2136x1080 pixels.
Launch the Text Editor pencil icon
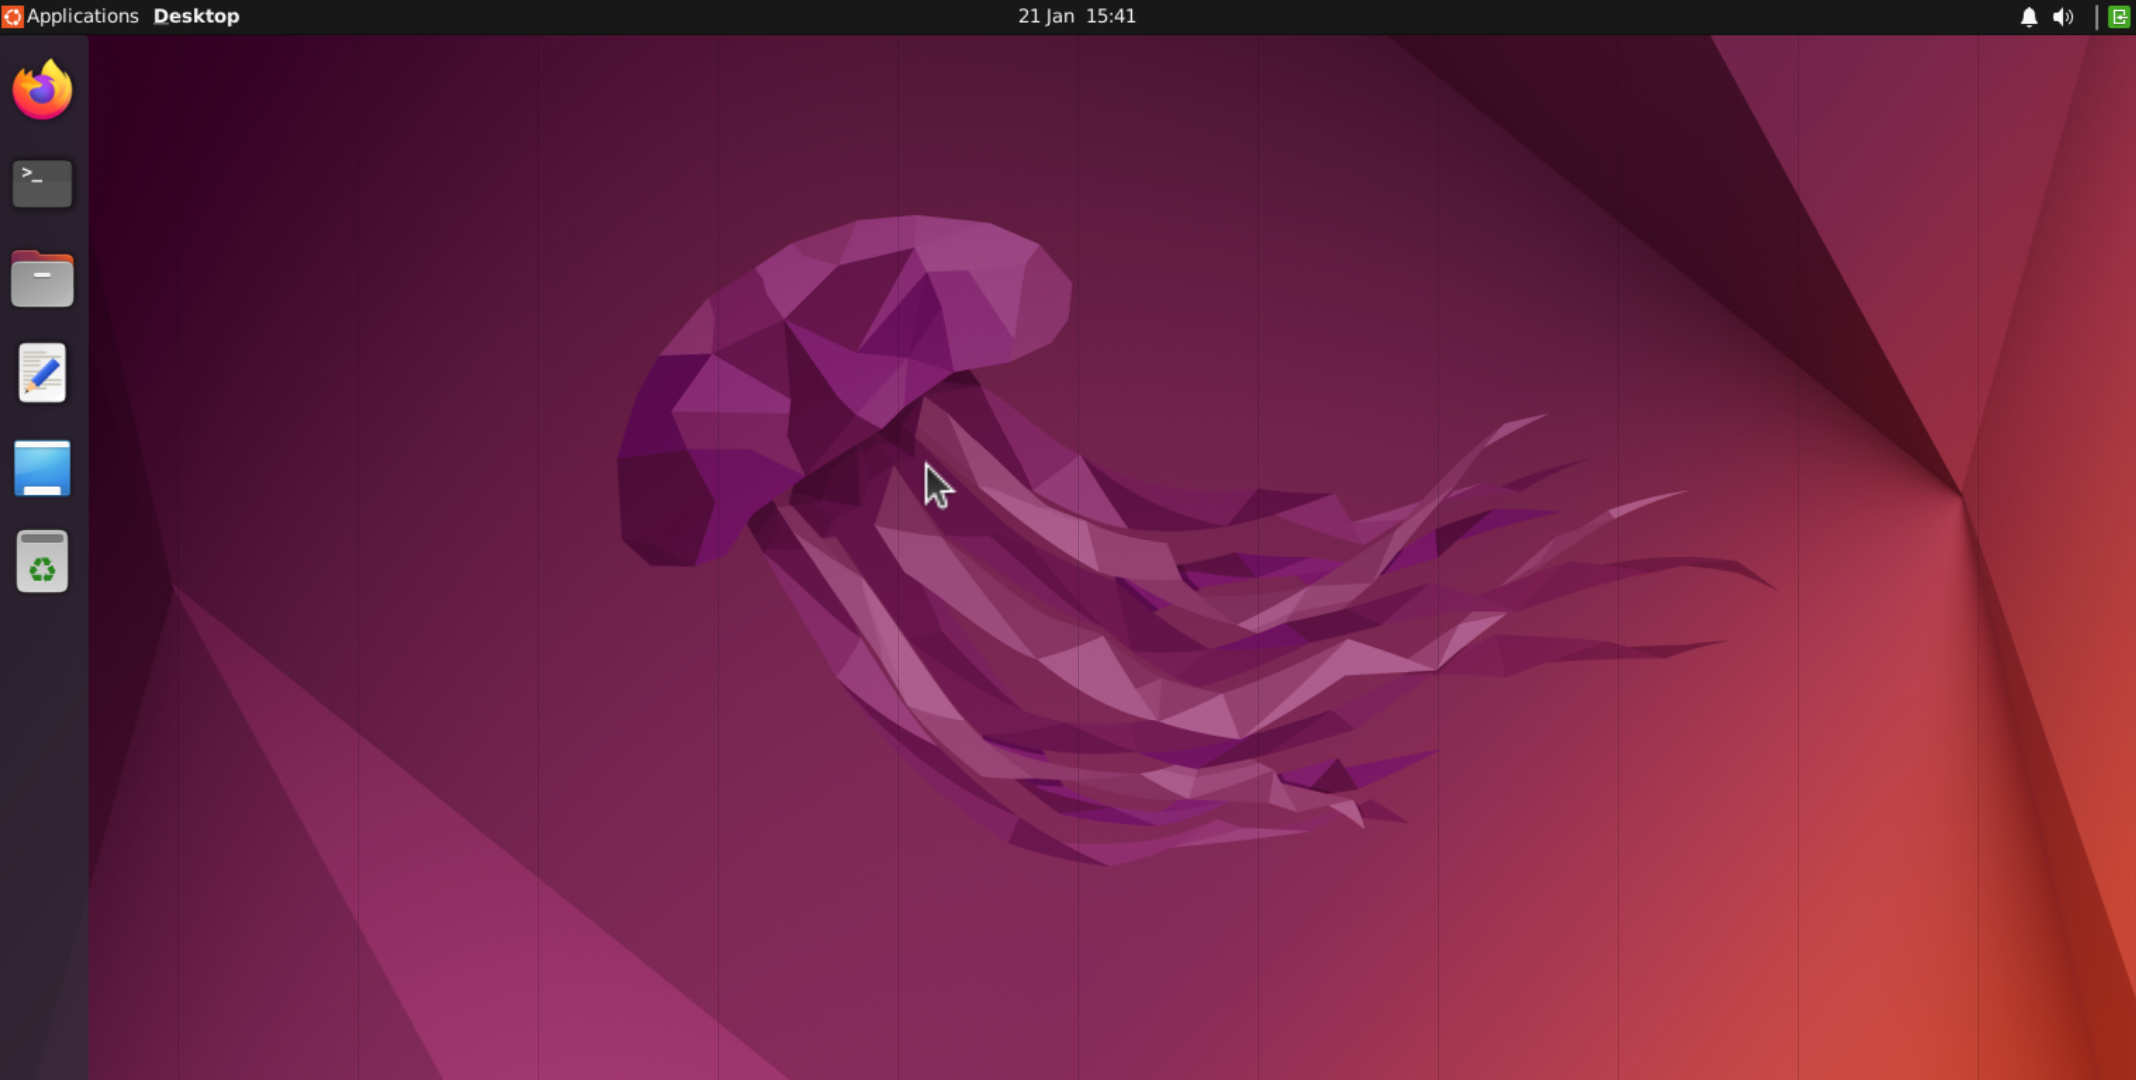coord(42,373)
